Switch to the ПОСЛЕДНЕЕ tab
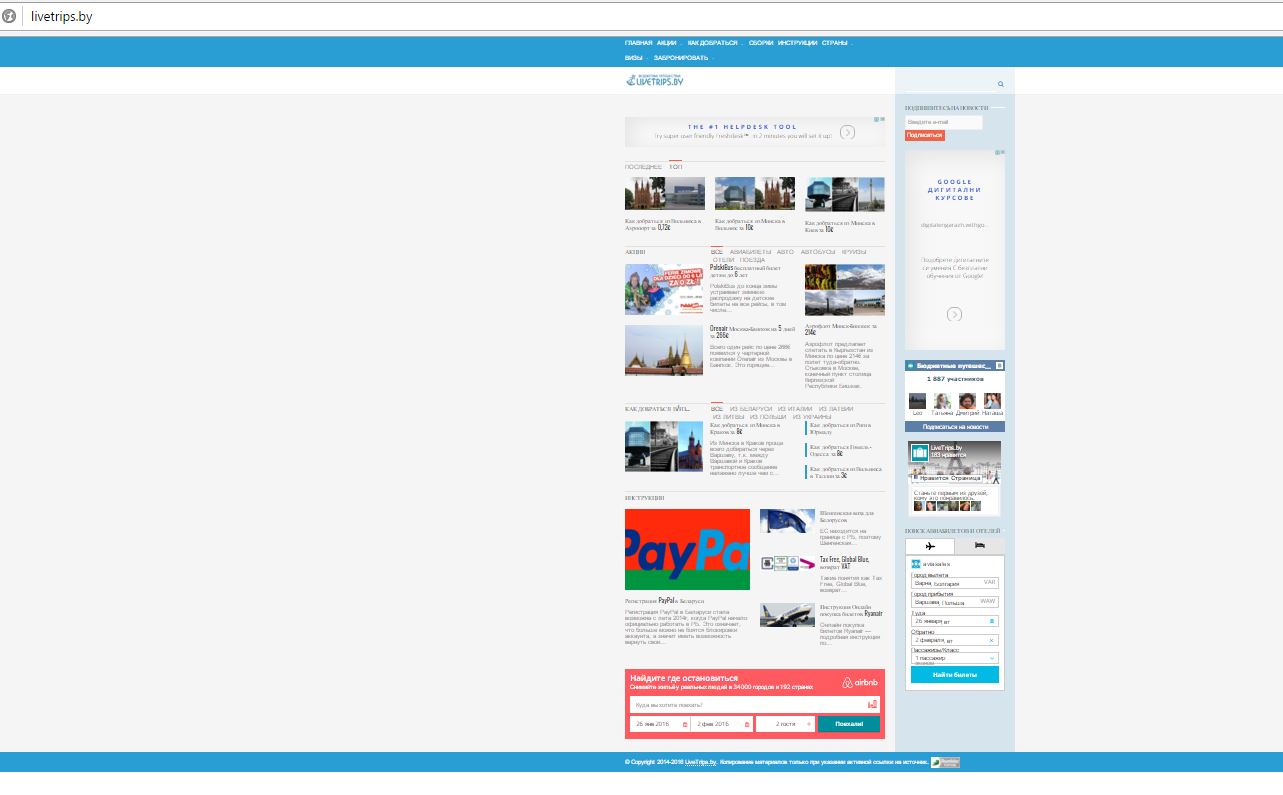1283x795 pixels. click(x=643, y=167)
